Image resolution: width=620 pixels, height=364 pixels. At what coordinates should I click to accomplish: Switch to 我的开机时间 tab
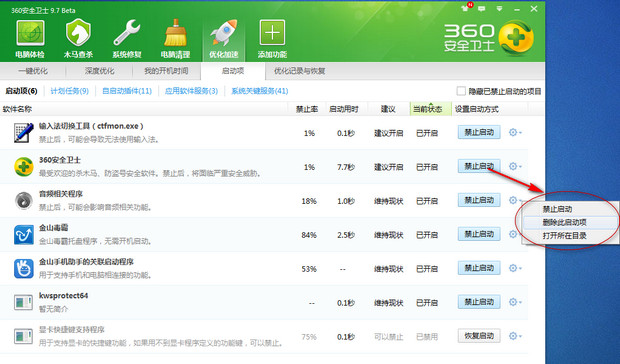click(x=166, y=71)
